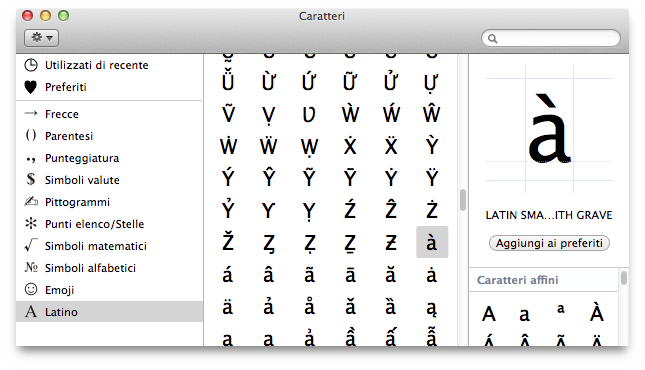Choose Z with line below
The width and height of the screenshot is (645, 370).
(350, 244)
